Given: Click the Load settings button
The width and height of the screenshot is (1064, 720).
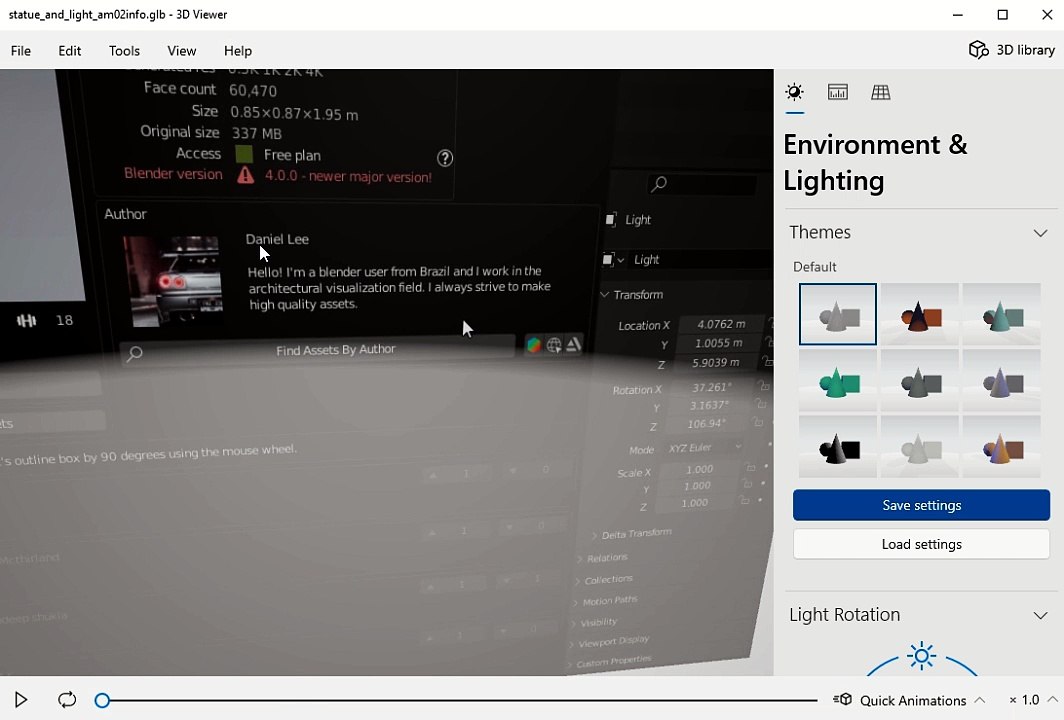Looking at the screenshot, I should tap(921, 544).
